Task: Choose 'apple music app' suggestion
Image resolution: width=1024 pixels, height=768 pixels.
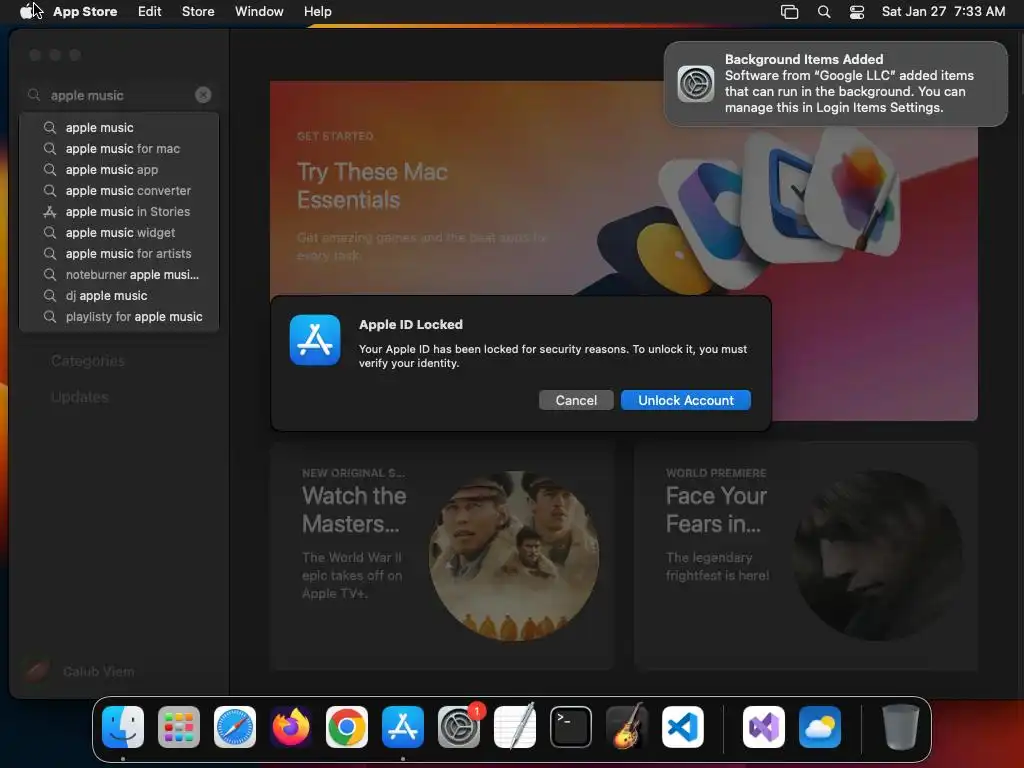Action: tap(120, 170)
